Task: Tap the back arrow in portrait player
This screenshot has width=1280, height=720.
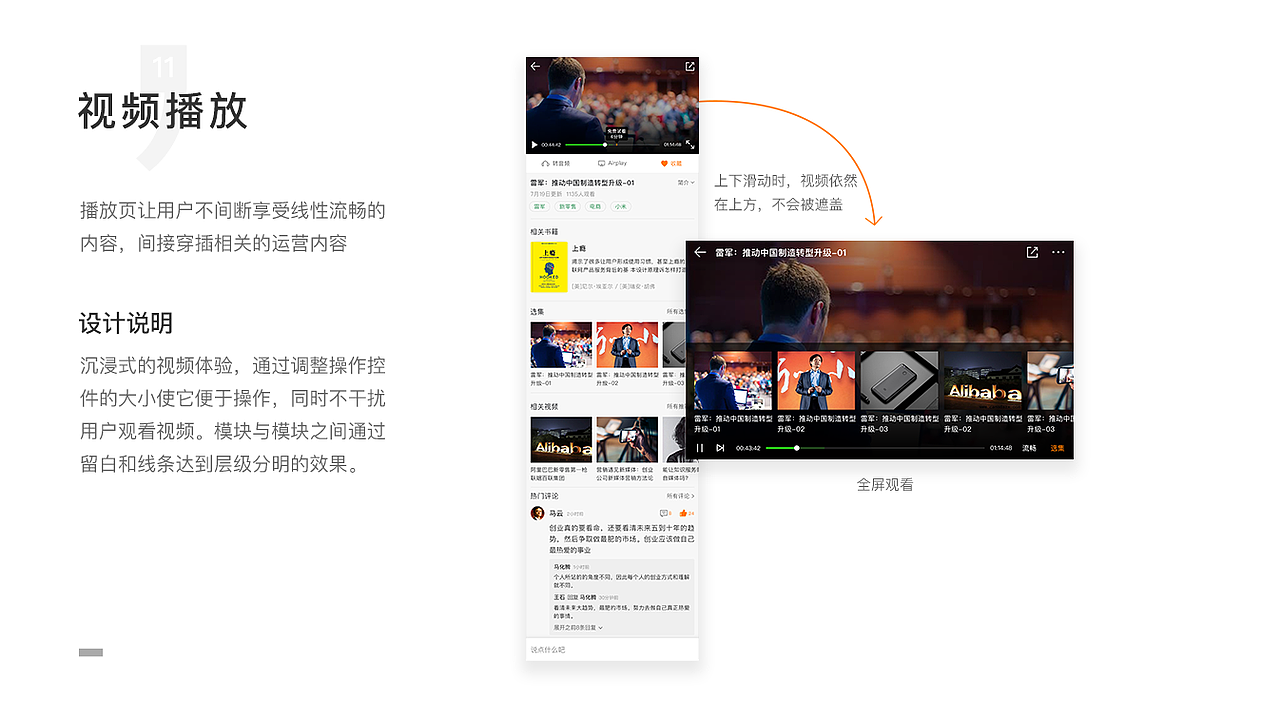Action: tap(535, 66)
